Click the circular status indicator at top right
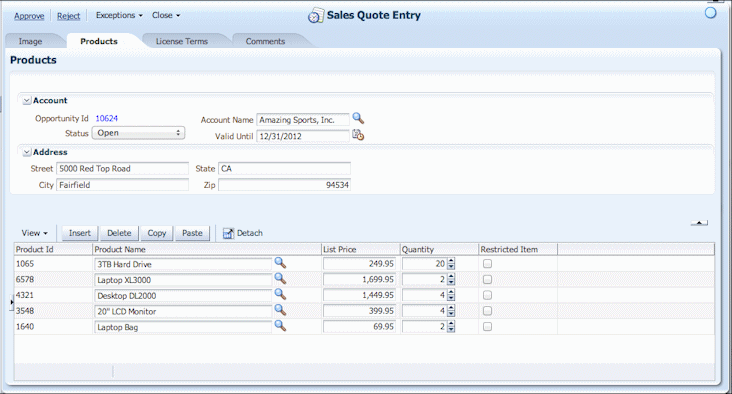The height and width of the screenshot is (394, 732). 710,13
